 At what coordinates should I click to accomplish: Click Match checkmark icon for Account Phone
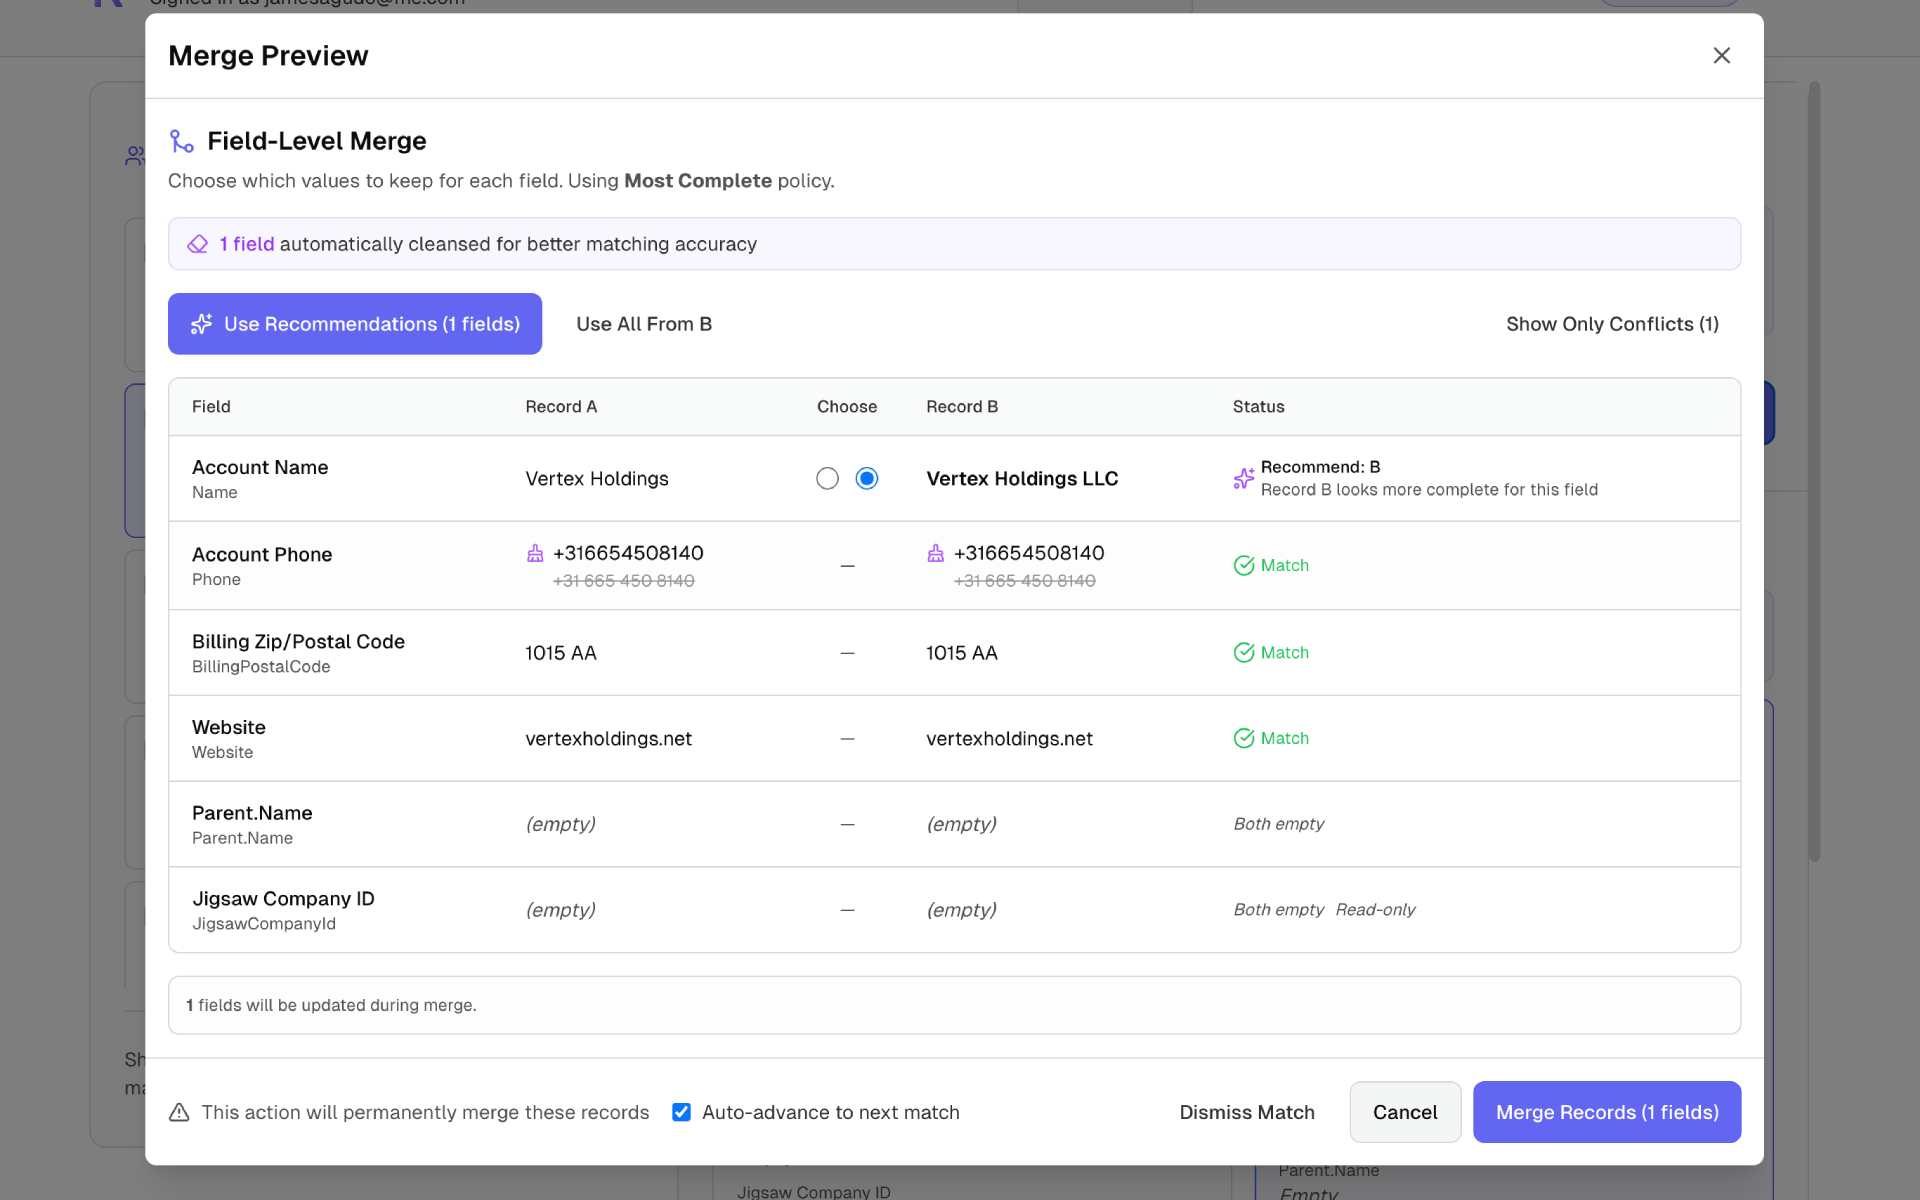(1243, 566)
